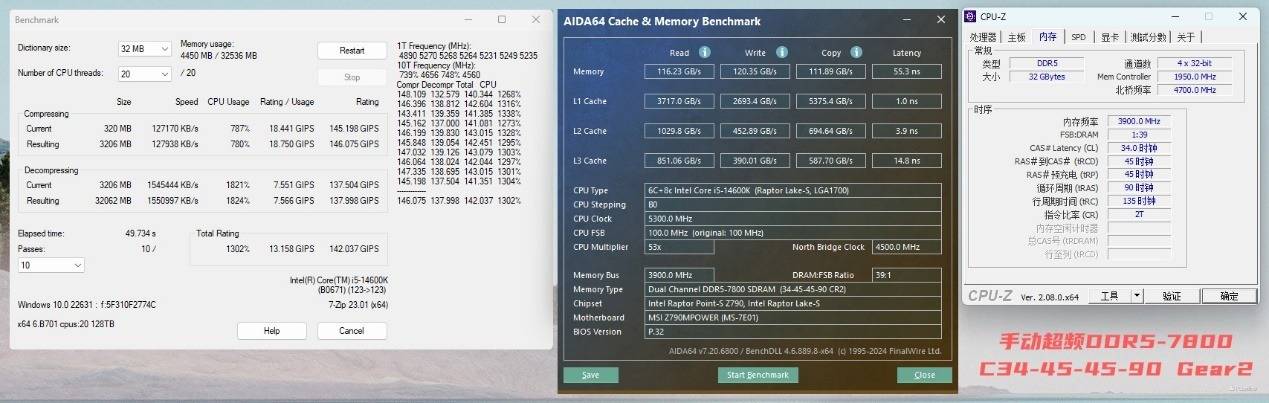
Task: Maximize the 7-Zip Benchmark window
Action: point(501,19)
